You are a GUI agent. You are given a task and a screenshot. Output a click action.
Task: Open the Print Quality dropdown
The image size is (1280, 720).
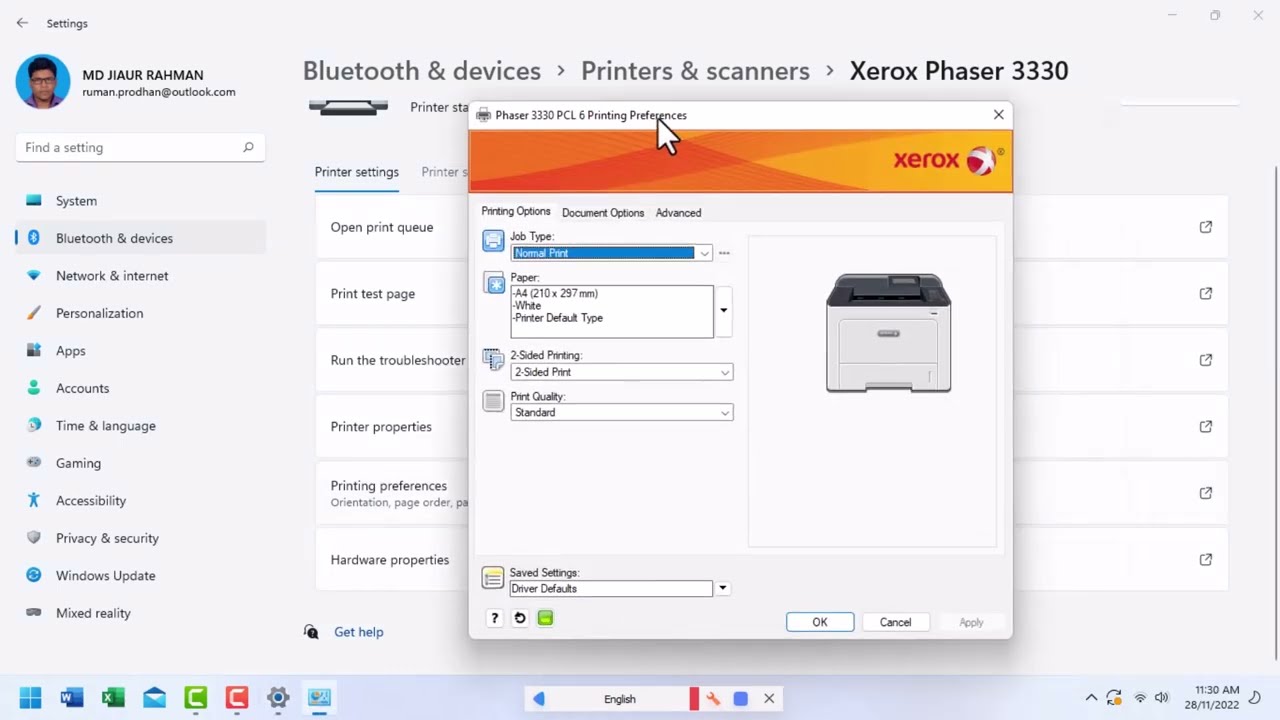621,412
